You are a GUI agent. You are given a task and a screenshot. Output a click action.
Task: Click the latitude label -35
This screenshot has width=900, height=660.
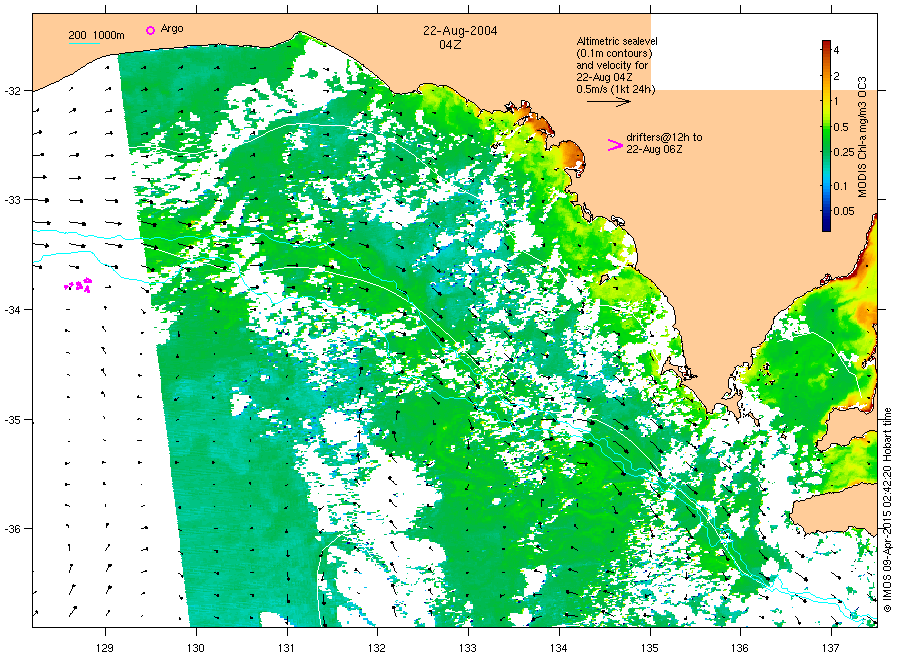click(13, 420)
